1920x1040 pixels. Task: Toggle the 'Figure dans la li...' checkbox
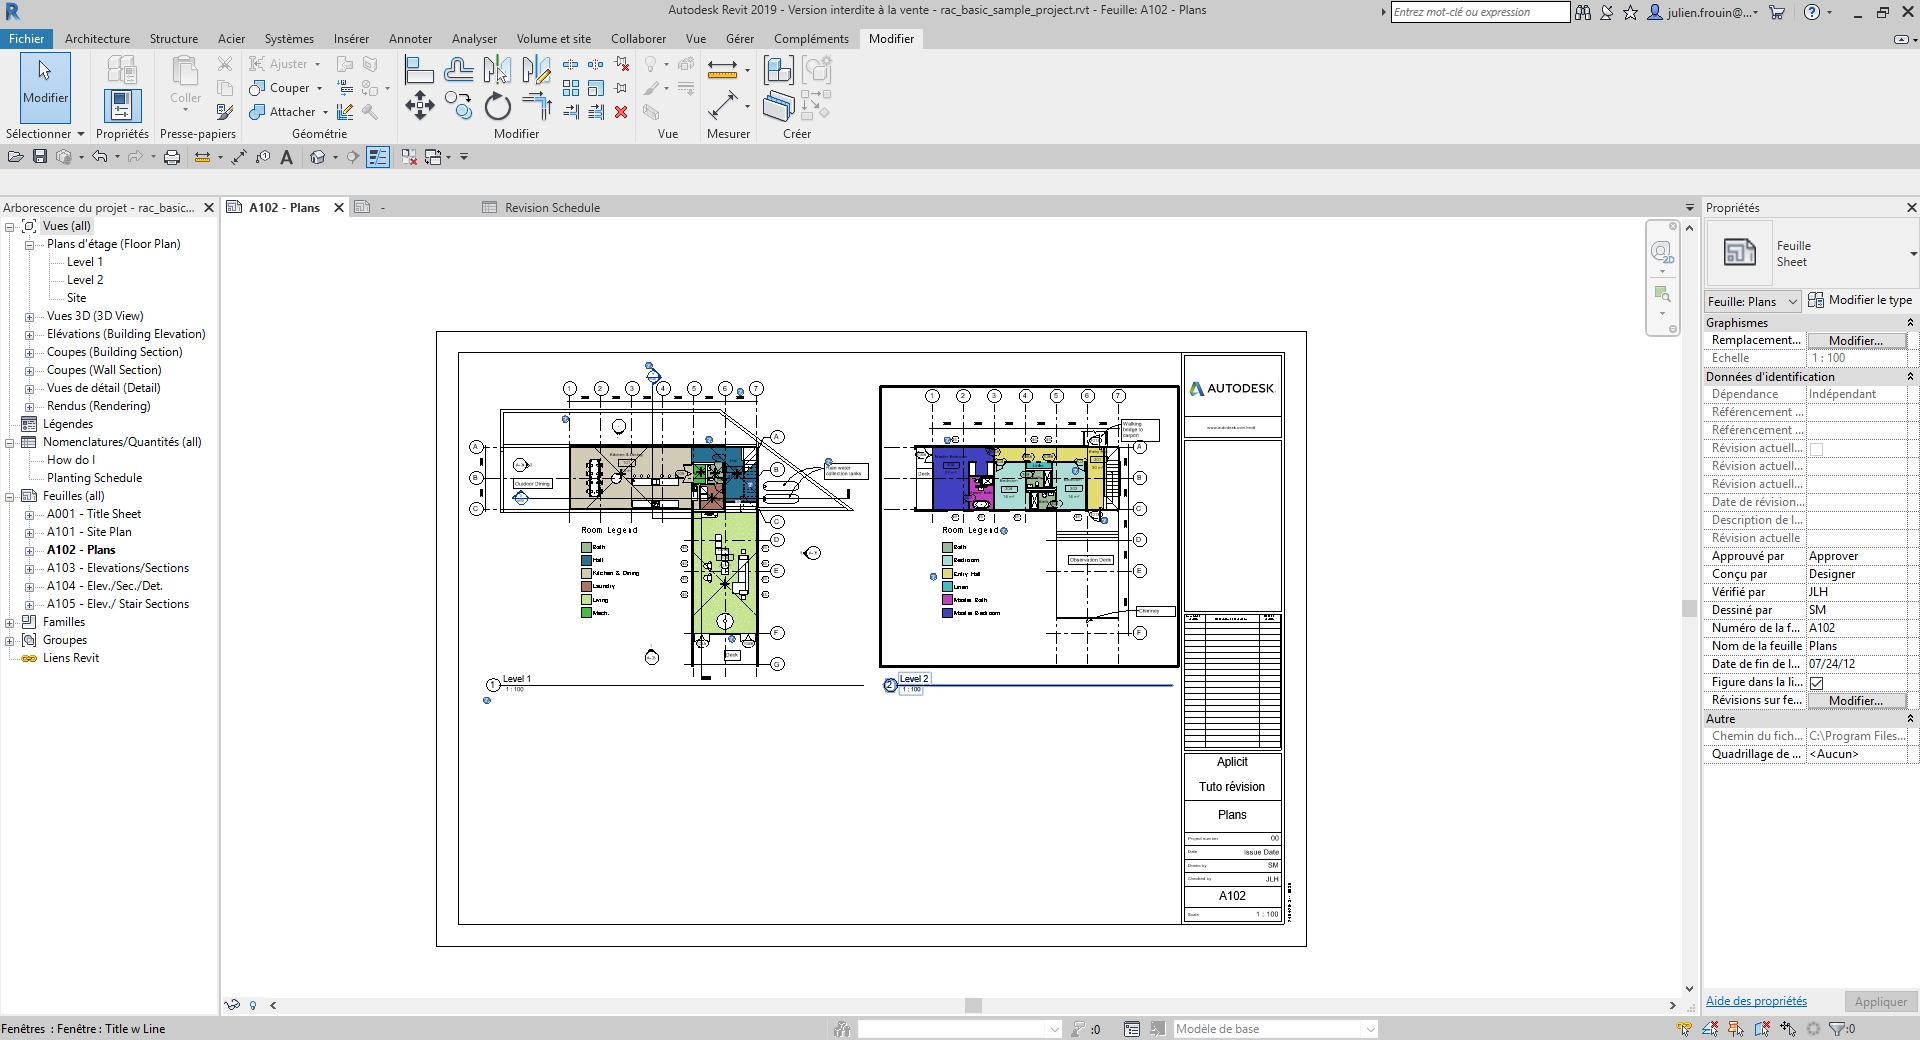pyautogui.click(x=1817, y=683)
